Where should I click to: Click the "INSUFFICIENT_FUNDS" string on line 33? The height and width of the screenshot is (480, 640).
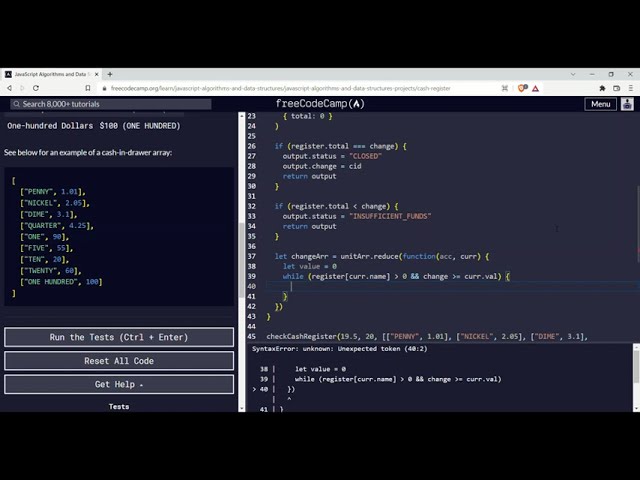390,216
